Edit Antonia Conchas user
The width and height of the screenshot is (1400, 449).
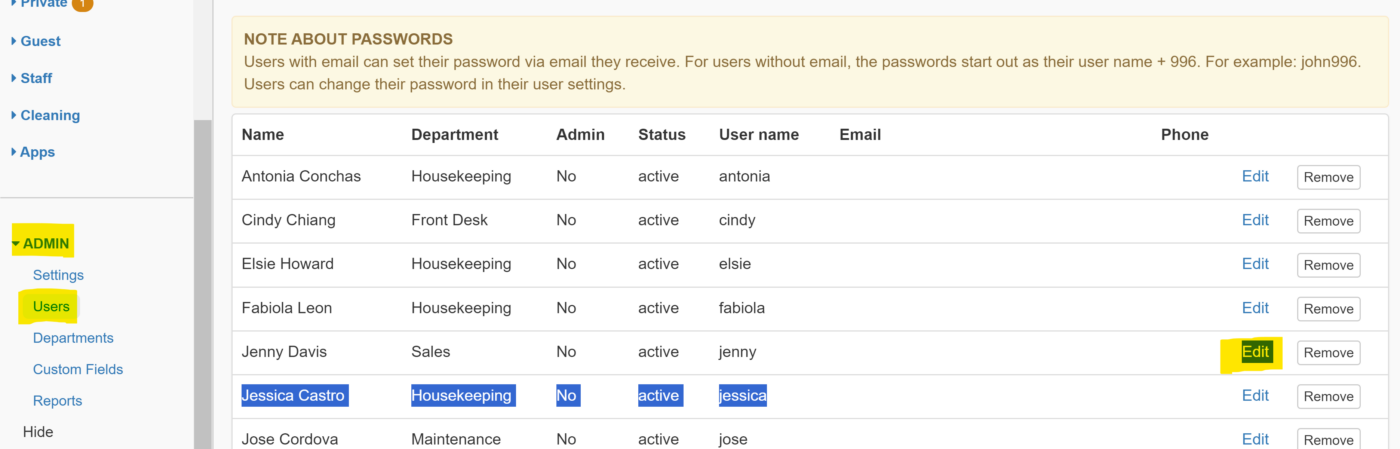(x=1255, y=176)
